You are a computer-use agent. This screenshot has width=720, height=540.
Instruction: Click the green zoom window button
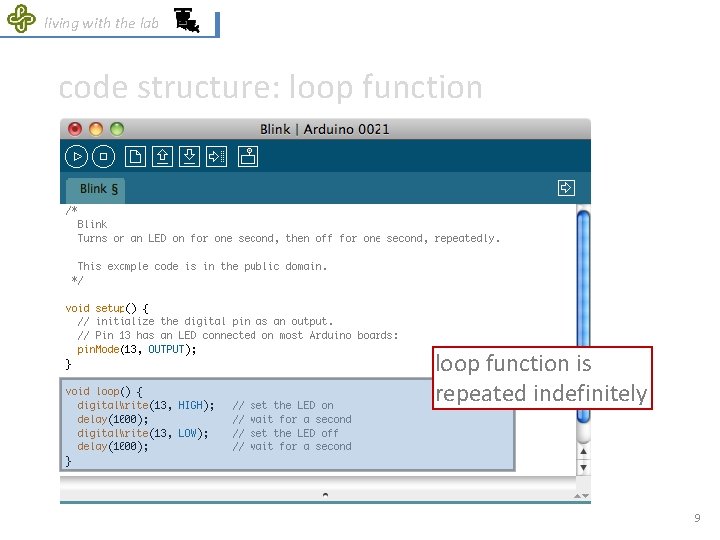(x=117, y=129)
